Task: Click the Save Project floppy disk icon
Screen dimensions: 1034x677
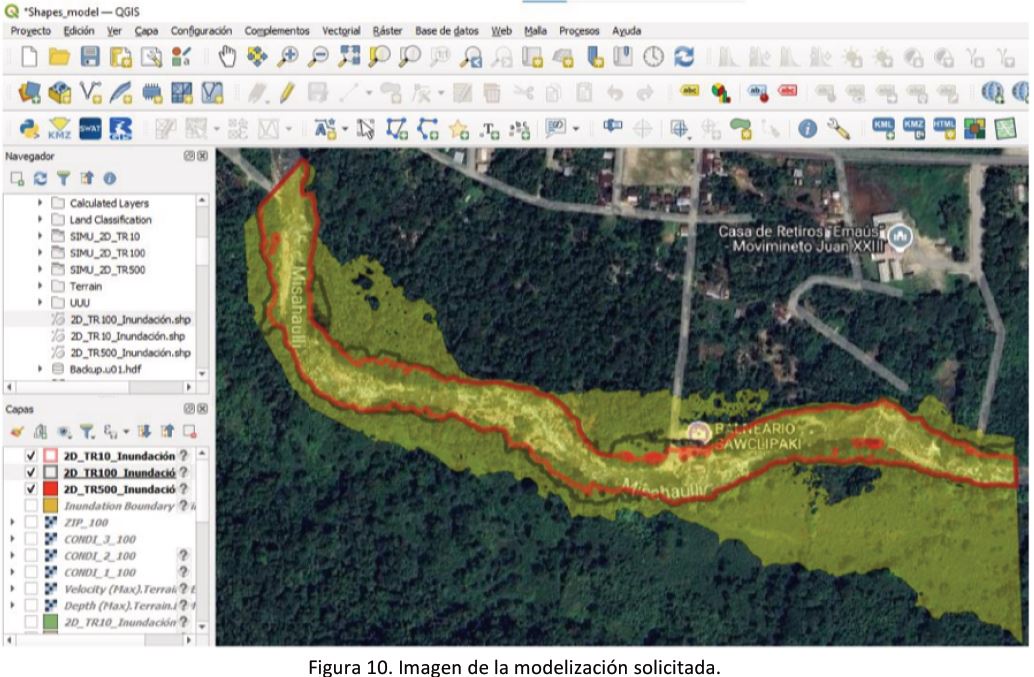Action: tap(90, 57)
